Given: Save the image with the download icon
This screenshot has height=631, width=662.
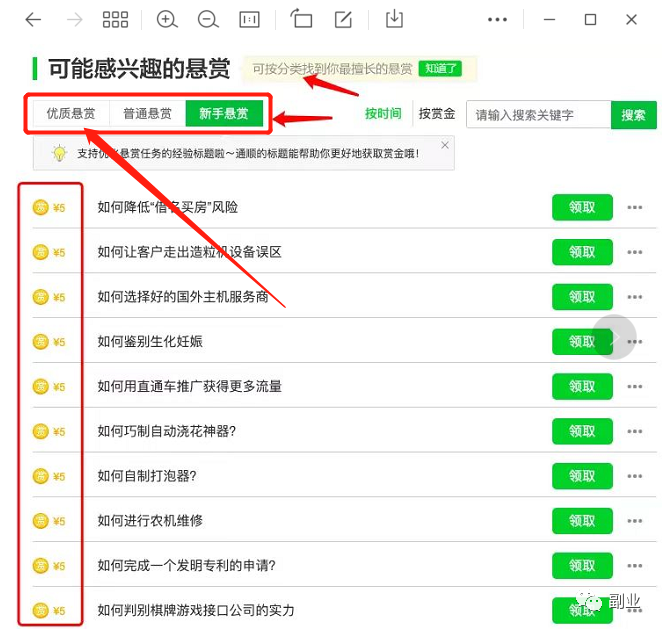Looking at the screenshot, I should (395, 20).
